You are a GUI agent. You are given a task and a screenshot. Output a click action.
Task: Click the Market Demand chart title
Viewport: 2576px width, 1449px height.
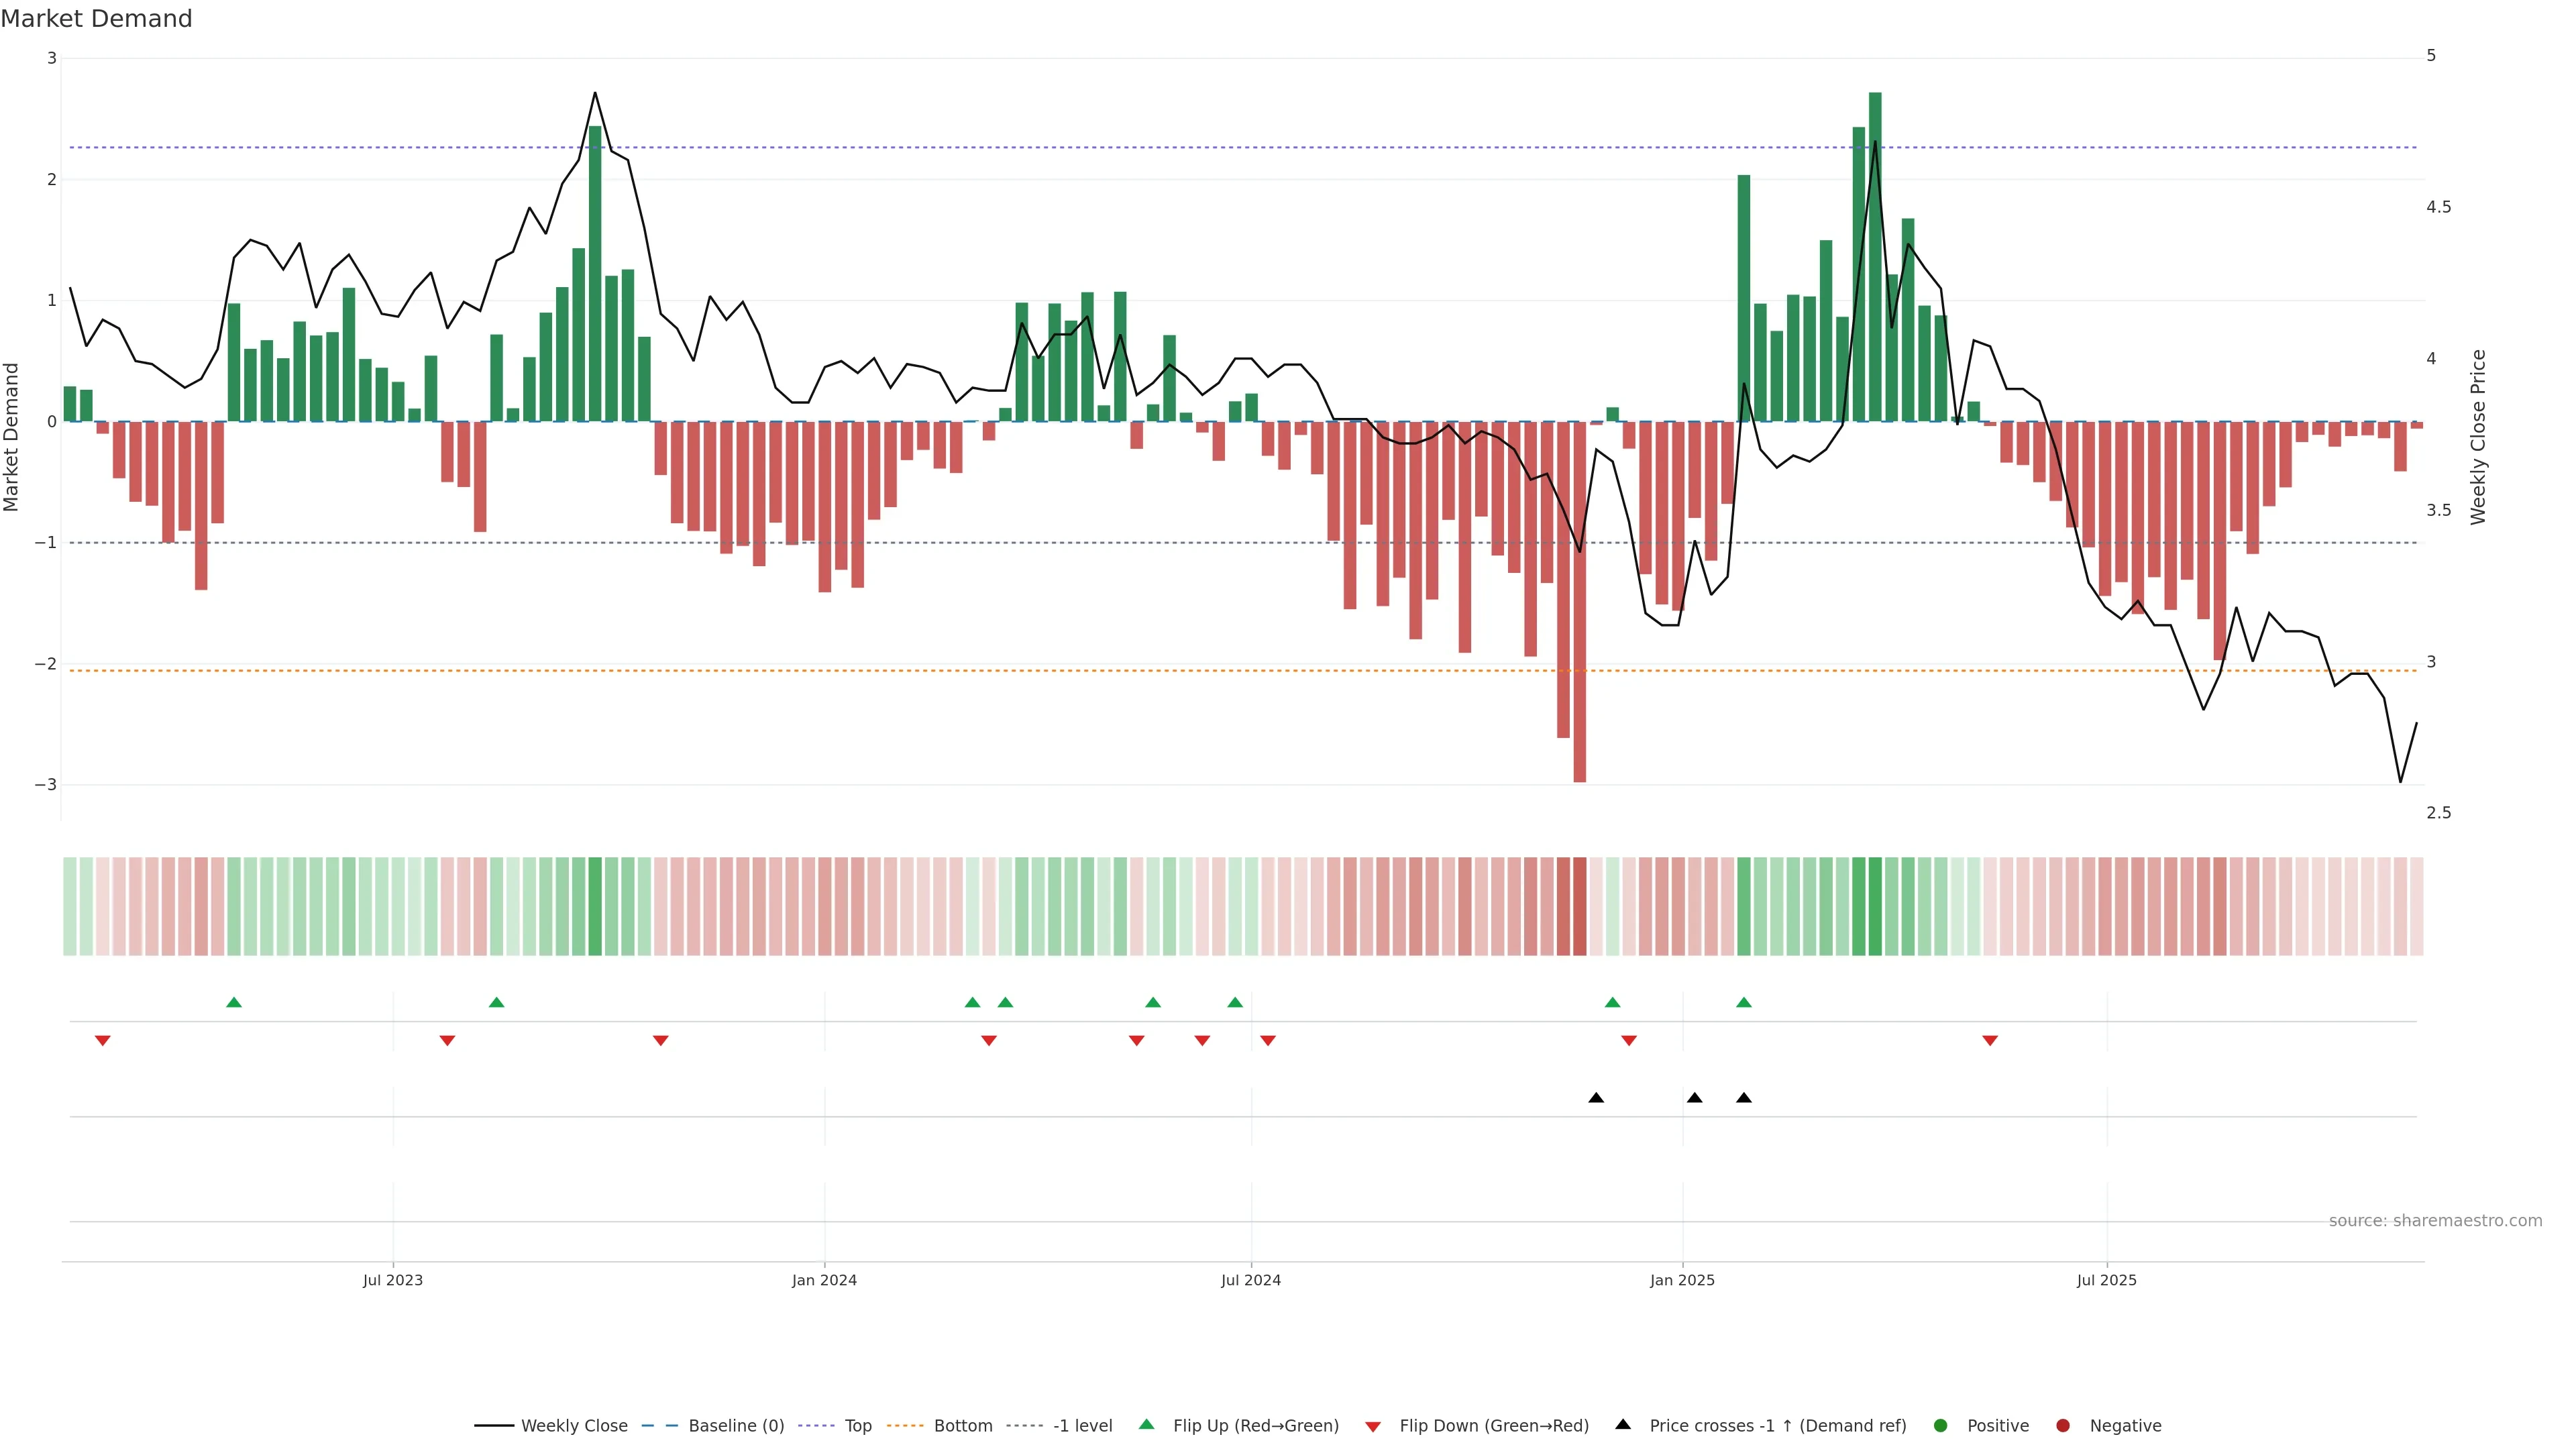[x=96, y=19]
